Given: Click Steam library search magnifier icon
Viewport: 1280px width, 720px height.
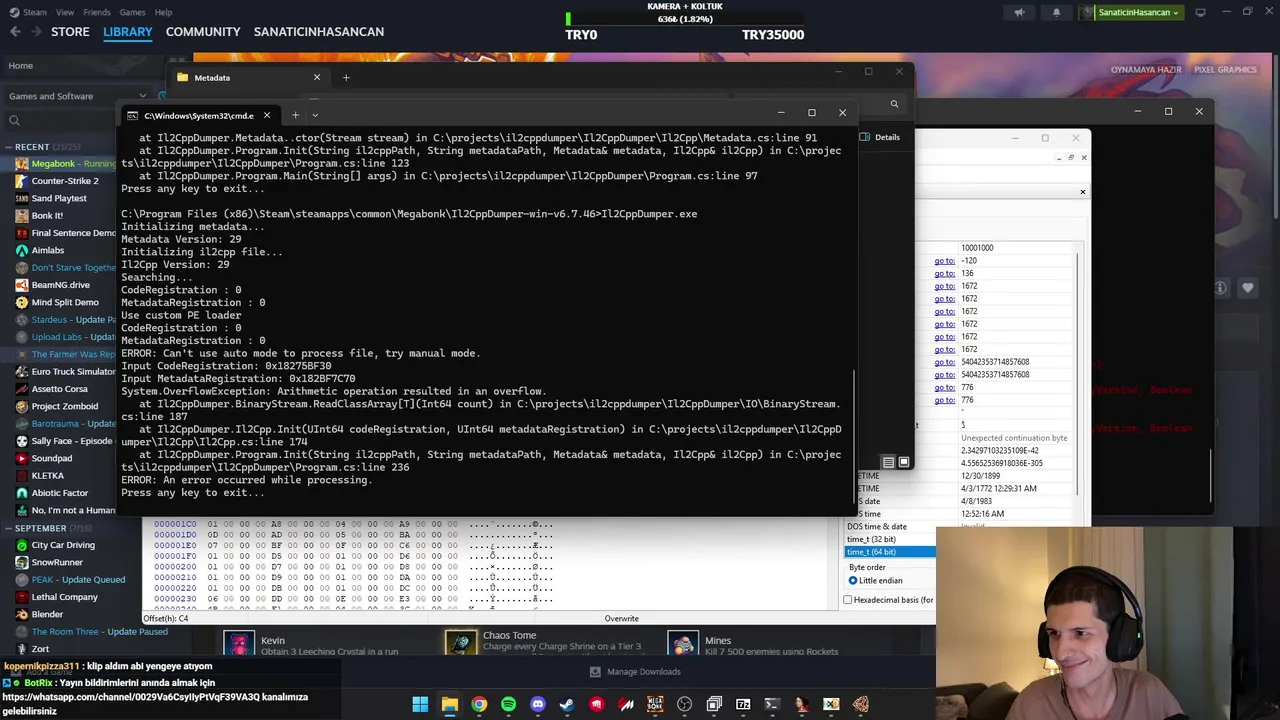Looking at the screenshot, I should pyautogui.click(x=14, y=121).
